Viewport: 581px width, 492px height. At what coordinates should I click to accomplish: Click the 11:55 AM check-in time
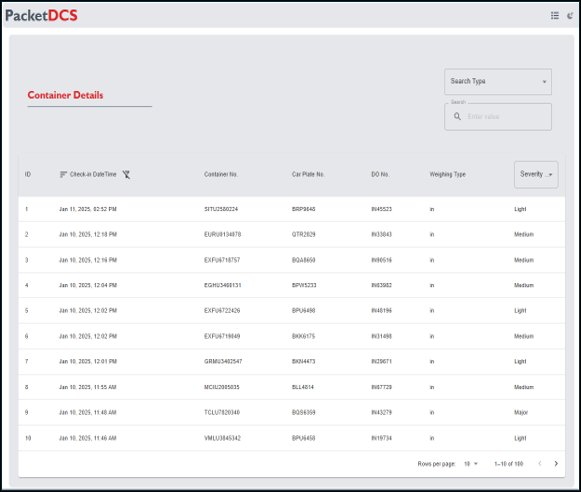tap(88, 387)
